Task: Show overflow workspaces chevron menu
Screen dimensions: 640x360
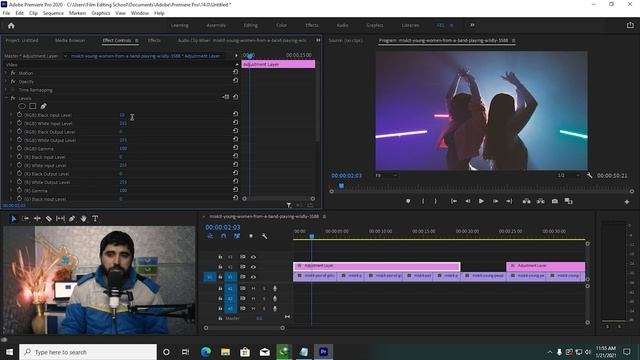Action: click(472, 25)
